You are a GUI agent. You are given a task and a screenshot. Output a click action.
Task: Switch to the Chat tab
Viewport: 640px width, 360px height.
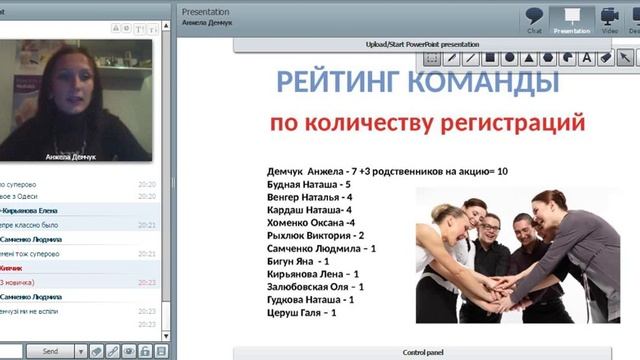click(534, 20)
